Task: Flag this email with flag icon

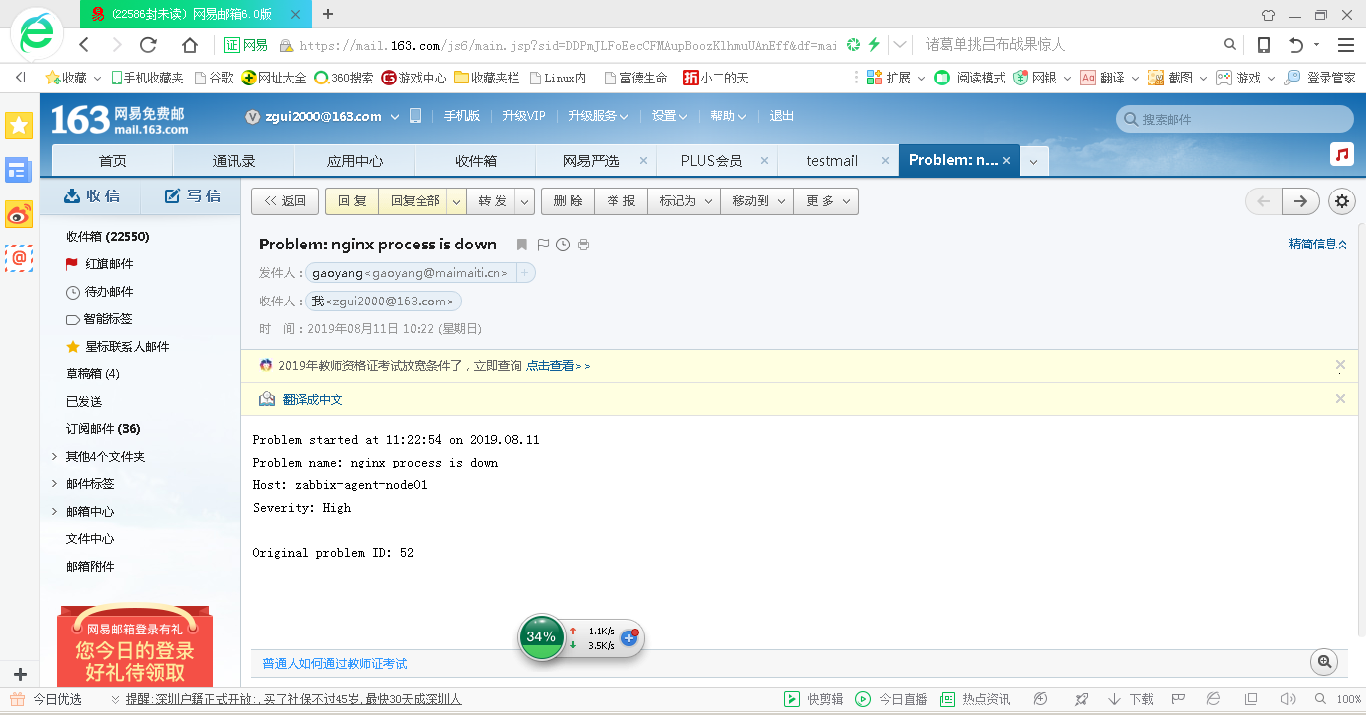Action: (543, 244)
